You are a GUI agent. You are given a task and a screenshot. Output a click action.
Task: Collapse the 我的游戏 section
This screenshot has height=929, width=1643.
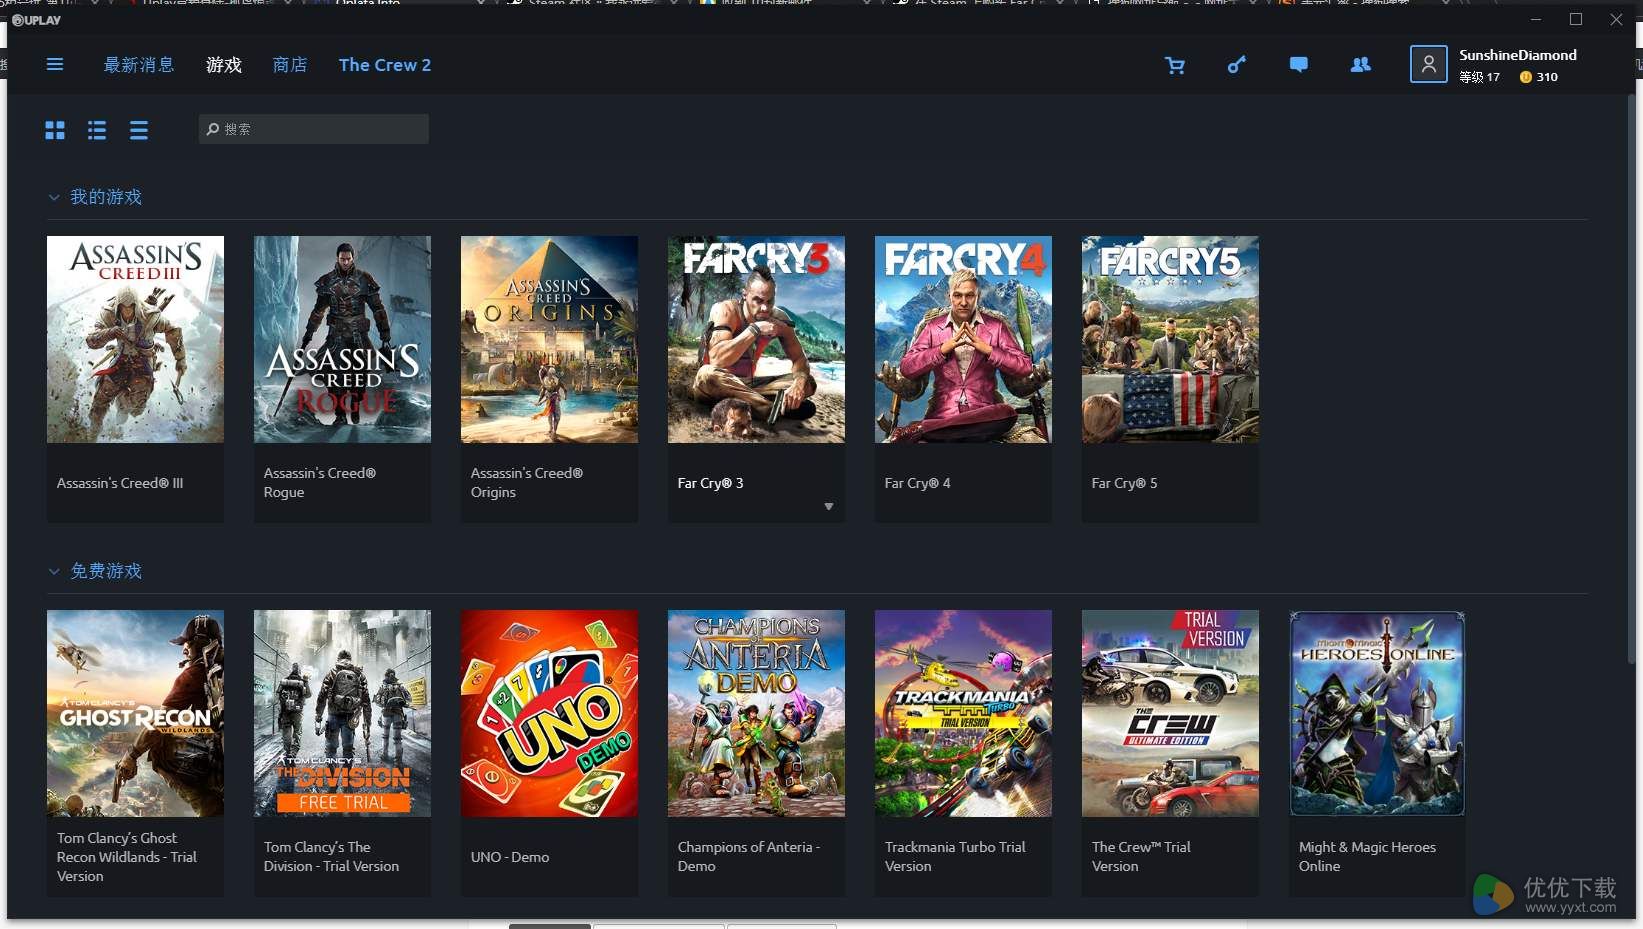(54, 198)
